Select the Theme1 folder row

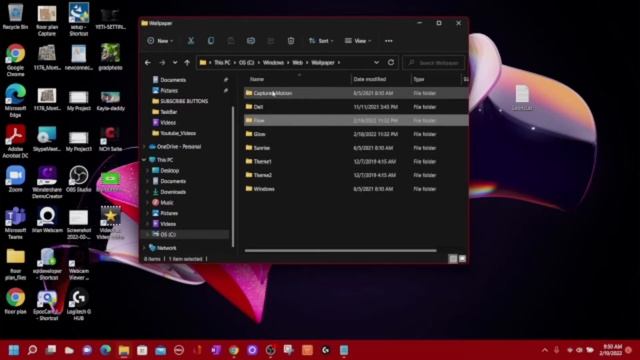tap(356, 161)
